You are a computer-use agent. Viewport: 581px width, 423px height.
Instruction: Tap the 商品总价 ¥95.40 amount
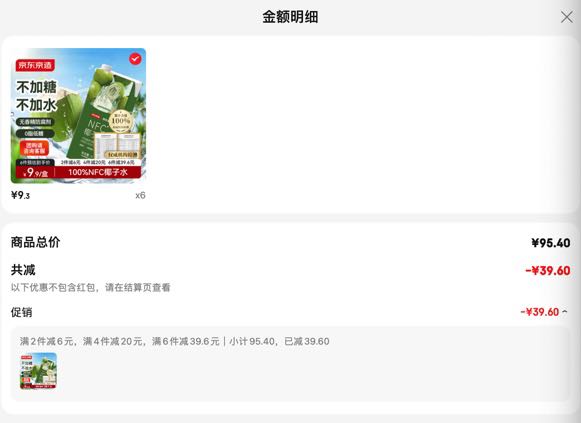coord(551,243)
